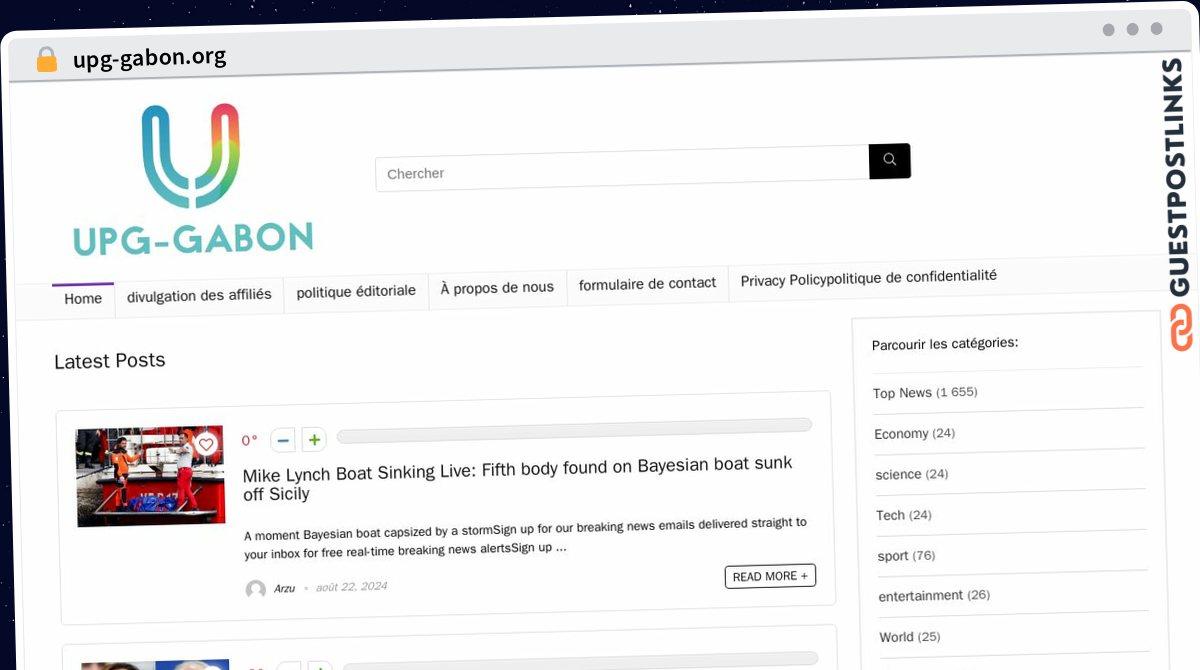Click the UPG-GABON logo
The width and height of the screenshot is (1200, 670).
click(x=193, y=180)
